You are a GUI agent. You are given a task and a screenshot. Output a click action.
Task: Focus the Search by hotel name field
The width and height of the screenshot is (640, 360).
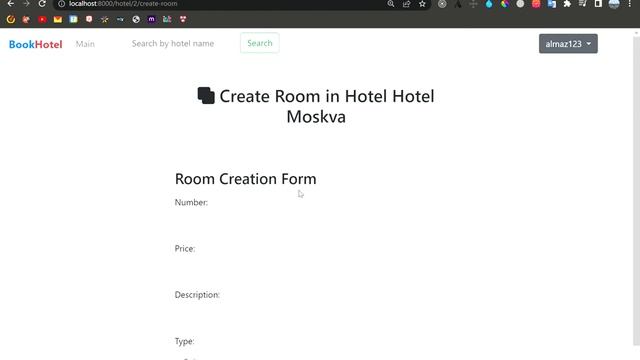(x=180, y=43)
